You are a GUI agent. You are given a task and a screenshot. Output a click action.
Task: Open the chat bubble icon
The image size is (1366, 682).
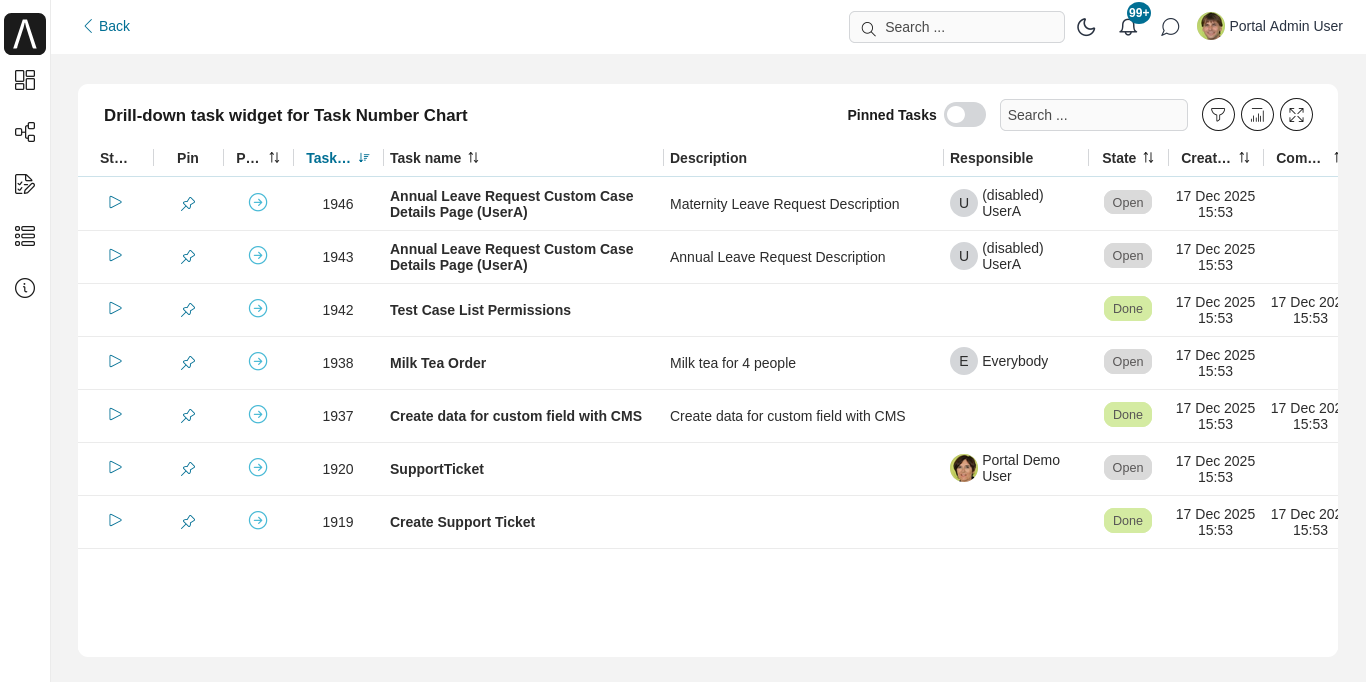point(1170,27)
